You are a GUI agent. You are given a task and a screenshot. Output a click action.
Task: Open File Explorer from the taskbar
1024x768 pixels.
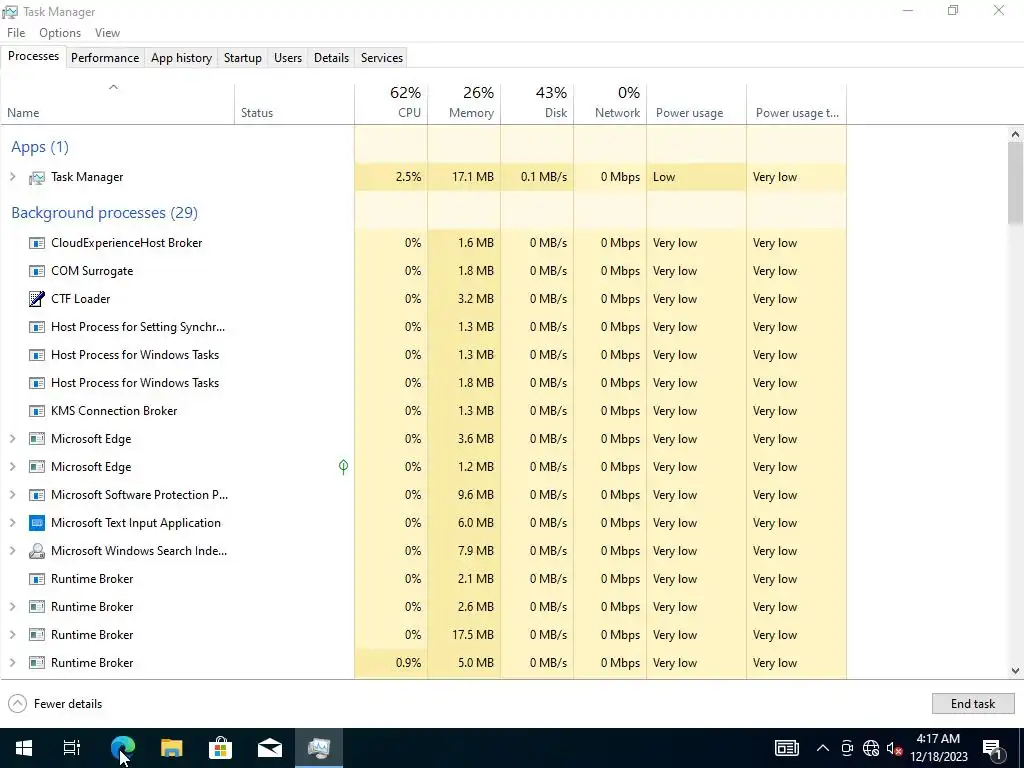coord(171,748)
